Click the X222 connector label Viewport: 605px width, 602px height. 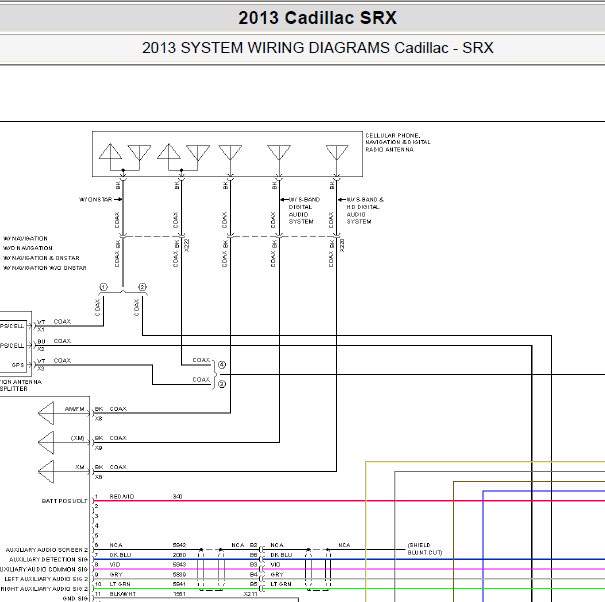187,245
